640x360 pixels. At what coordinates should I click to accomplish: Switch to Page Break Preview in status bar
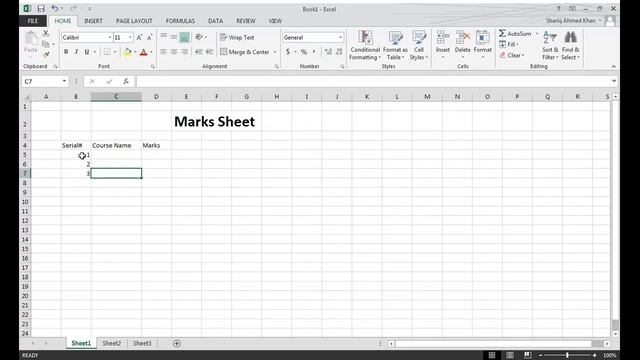pyautogui.click(x=527, y=355)
